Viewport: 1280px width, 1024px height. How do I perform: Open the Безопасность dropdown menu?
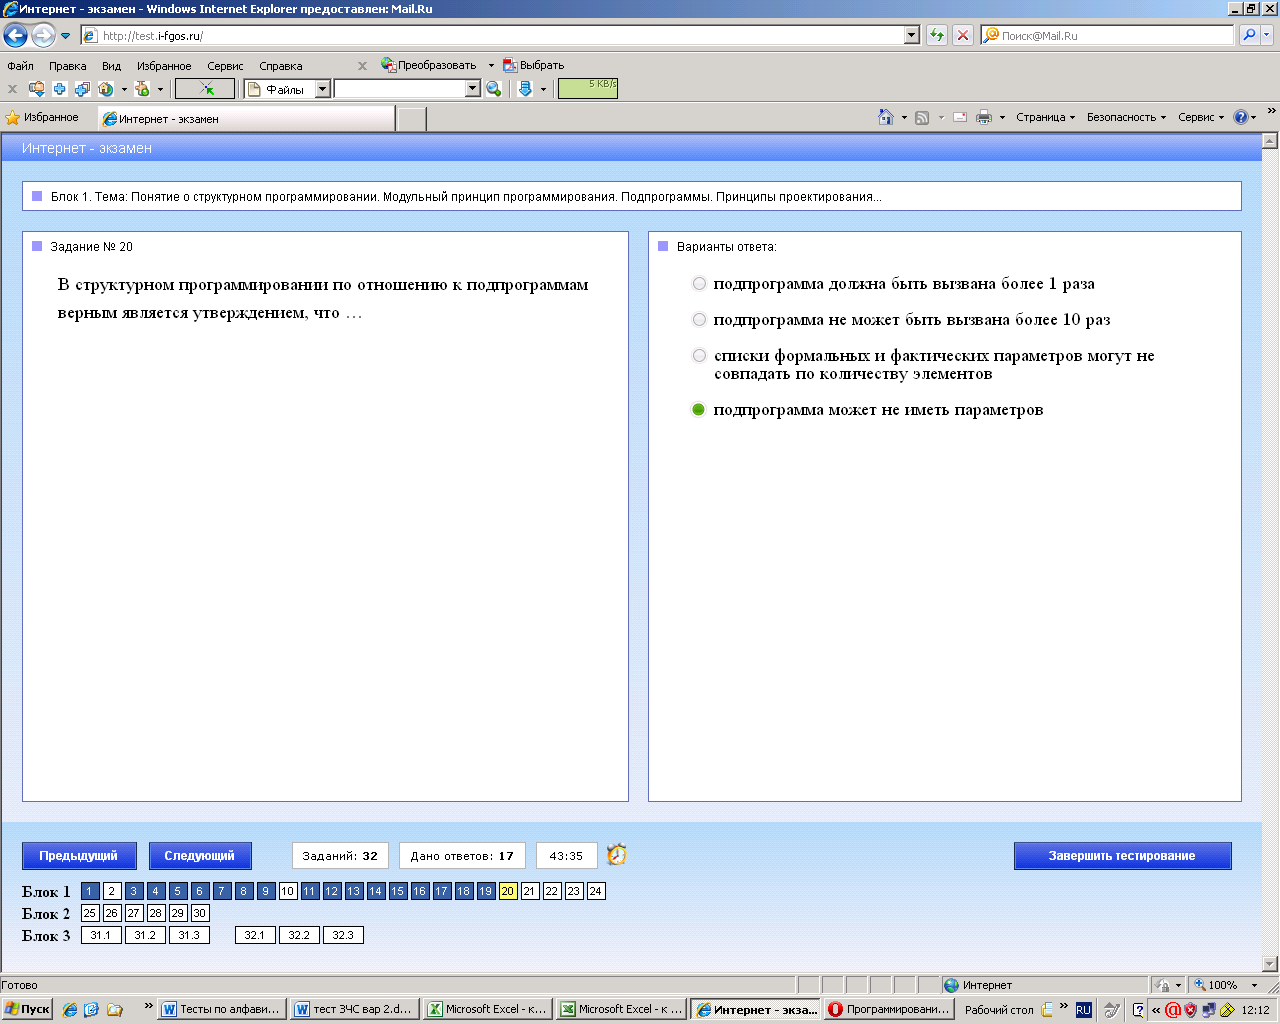(1126, 117)
